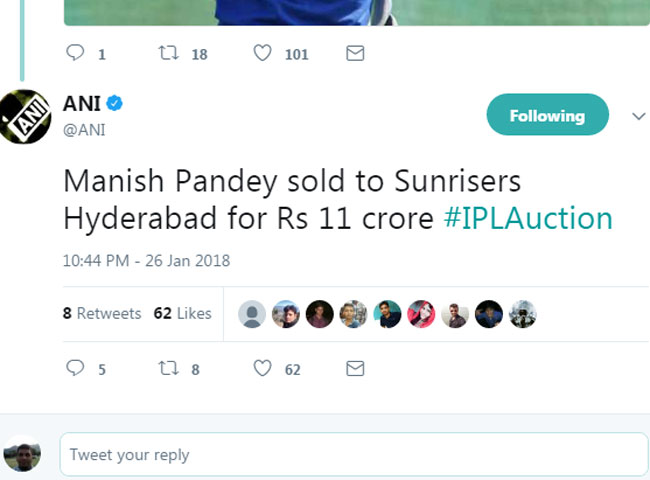Expand tweet options chevron next to Following
The width and height of the screenshot is (650, 480).
click(639, 116)
